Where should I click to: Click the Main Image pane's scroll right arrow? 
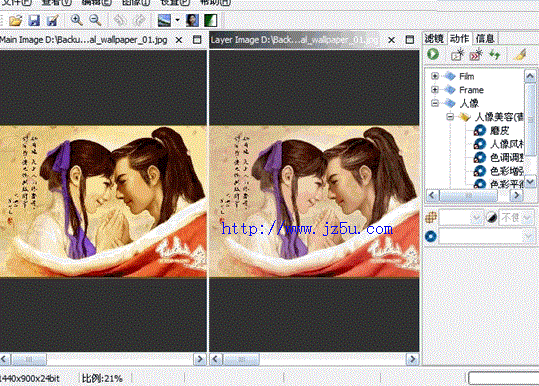[200, 360]
